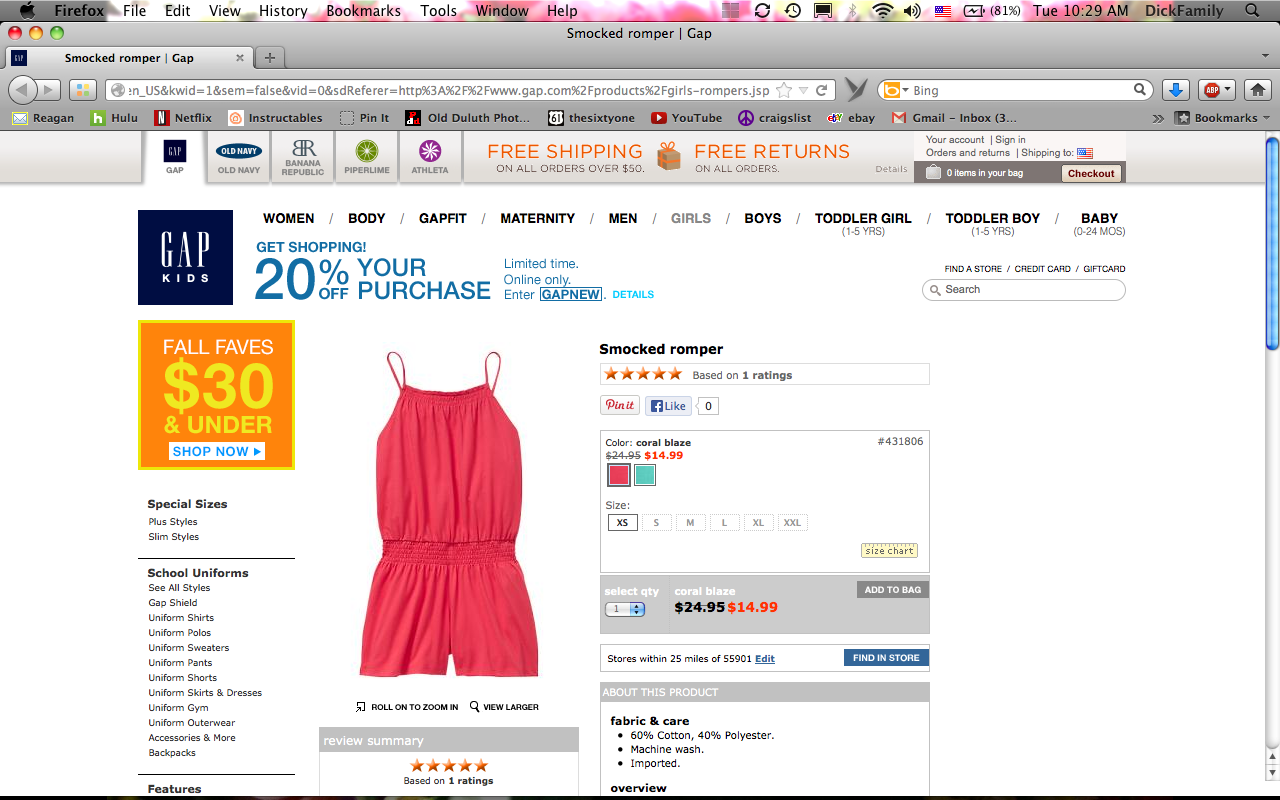Select size XS

tap(623, 522)
